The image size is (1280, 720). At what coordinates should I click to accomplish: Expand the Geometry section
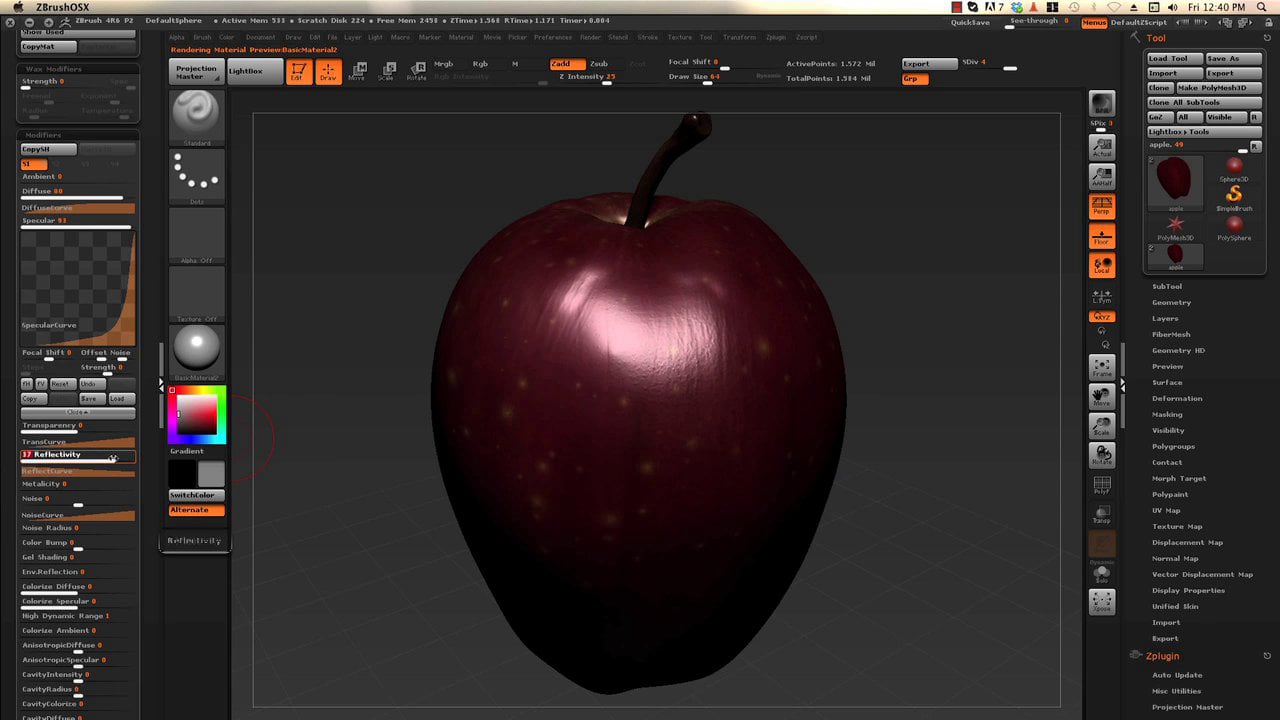[x=1171, y=303]
